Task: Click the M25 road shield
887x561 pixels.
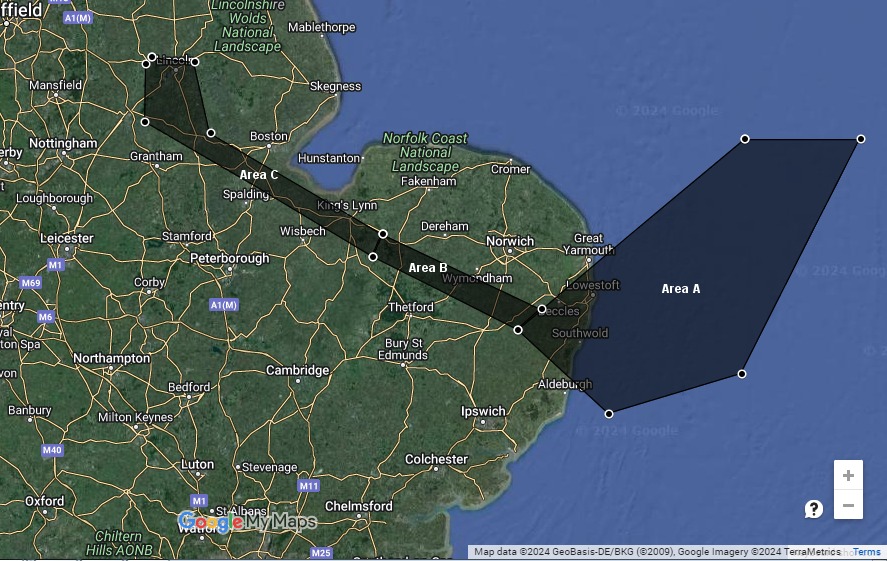Action: tap(321, 552)
